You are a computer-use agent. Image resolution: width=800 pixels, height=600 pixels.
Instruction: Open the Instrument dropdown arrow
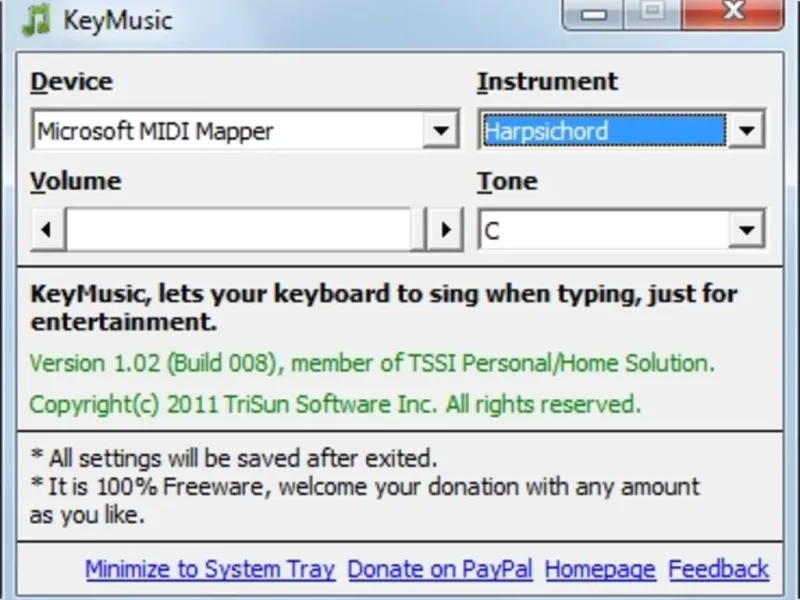(746, 130)
